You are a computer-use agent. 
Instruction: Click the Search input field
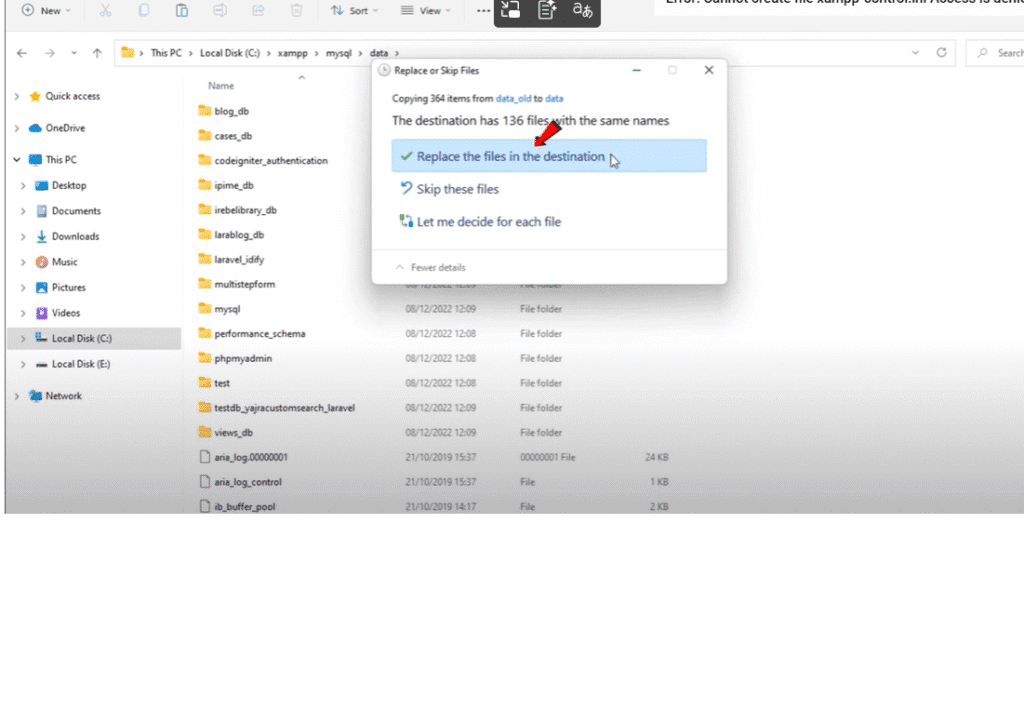(x=996, y=53)
